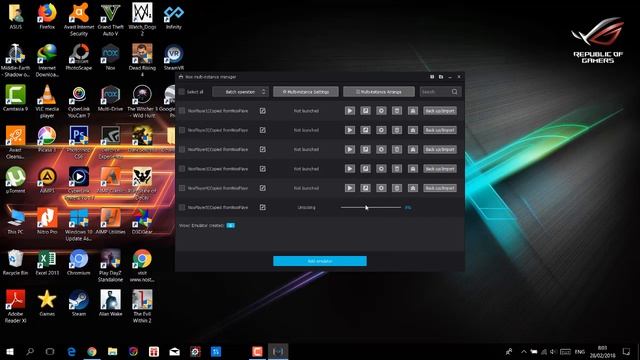
Task: Rename the first instance via its edit pencil icon
Action: pyautogui.click(x=262, y=111)
